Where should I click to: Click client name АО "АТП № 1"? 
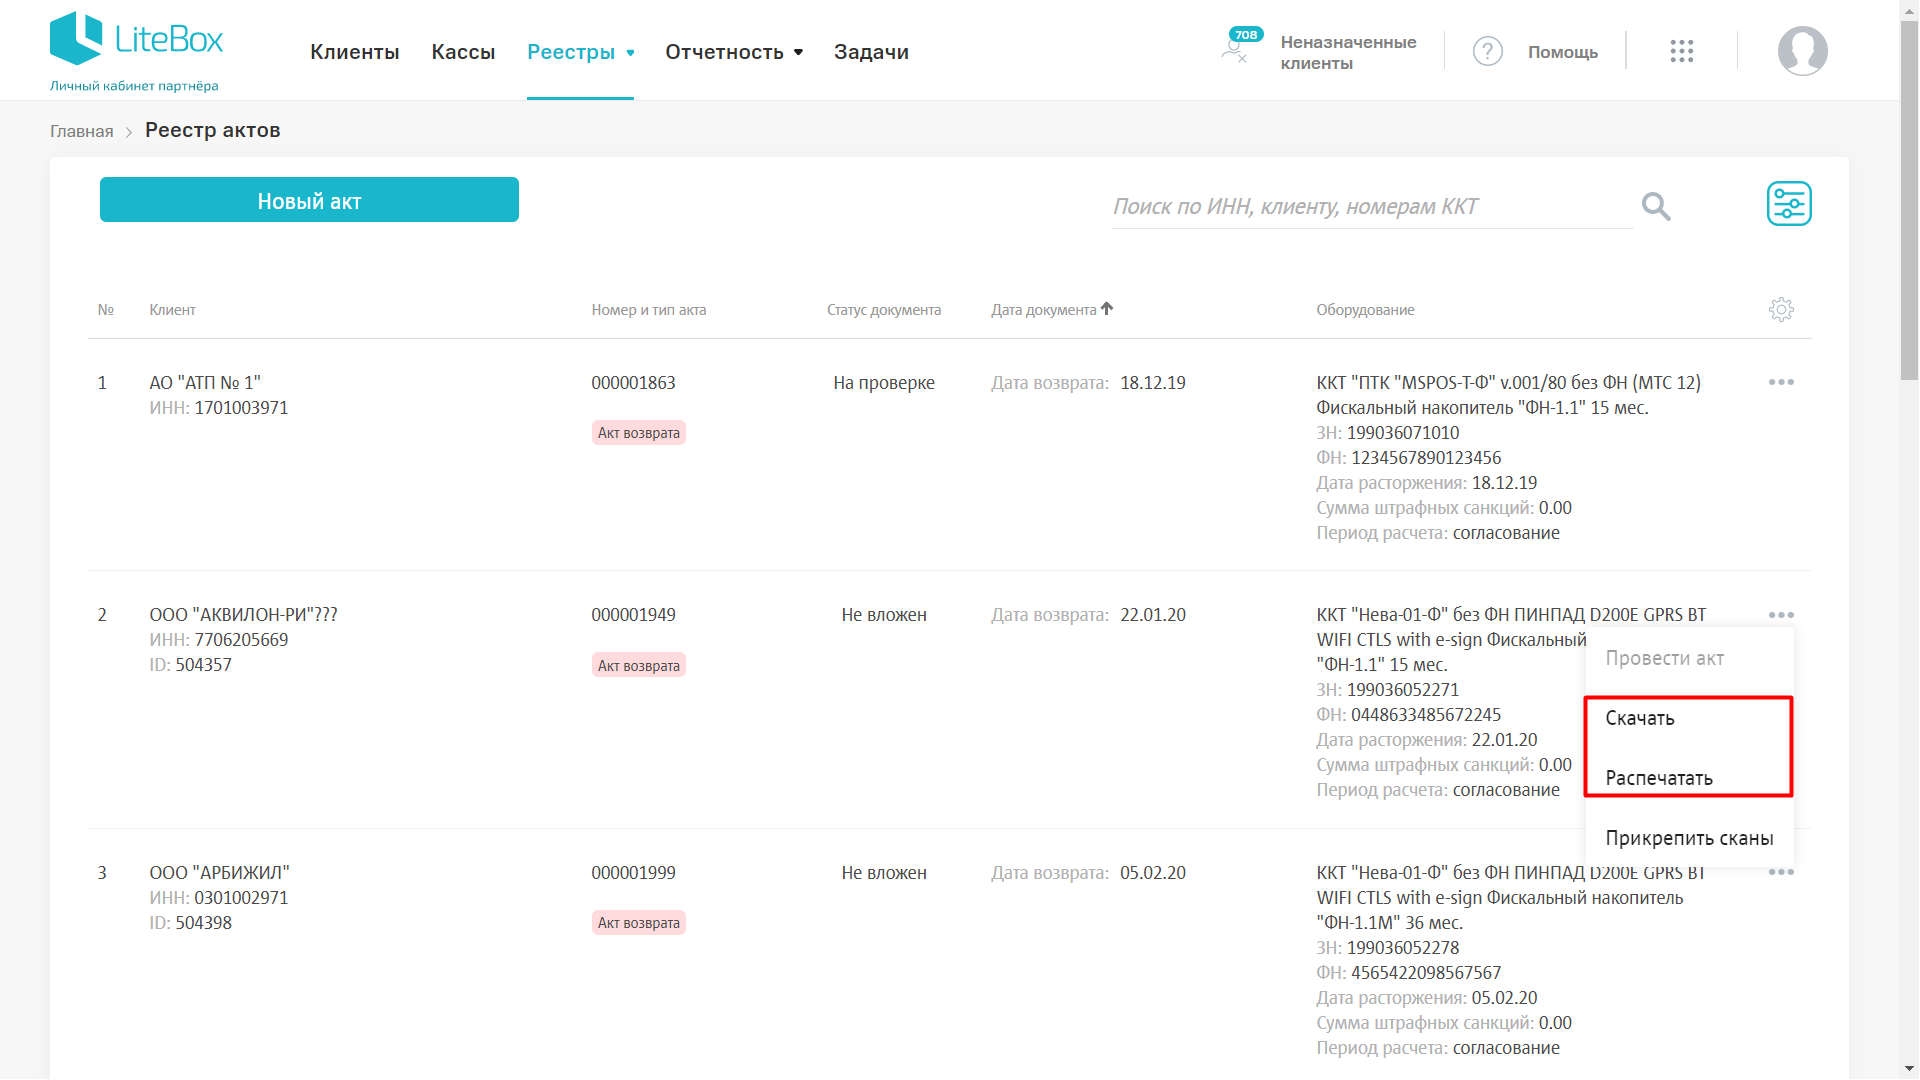(205, 383)
